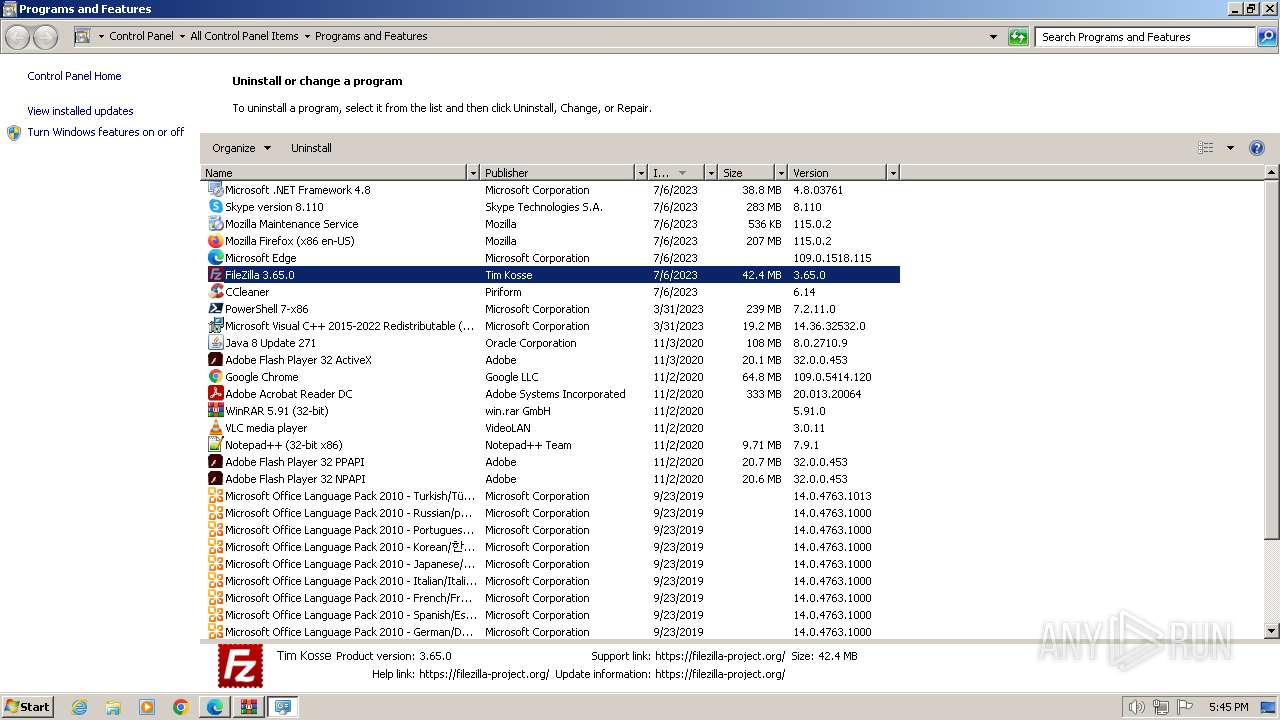Image resolution: width=1280 pixels, height=720 pixels.
Task: Open the Size column filter dropdown
Action: [x=781, y=173]
